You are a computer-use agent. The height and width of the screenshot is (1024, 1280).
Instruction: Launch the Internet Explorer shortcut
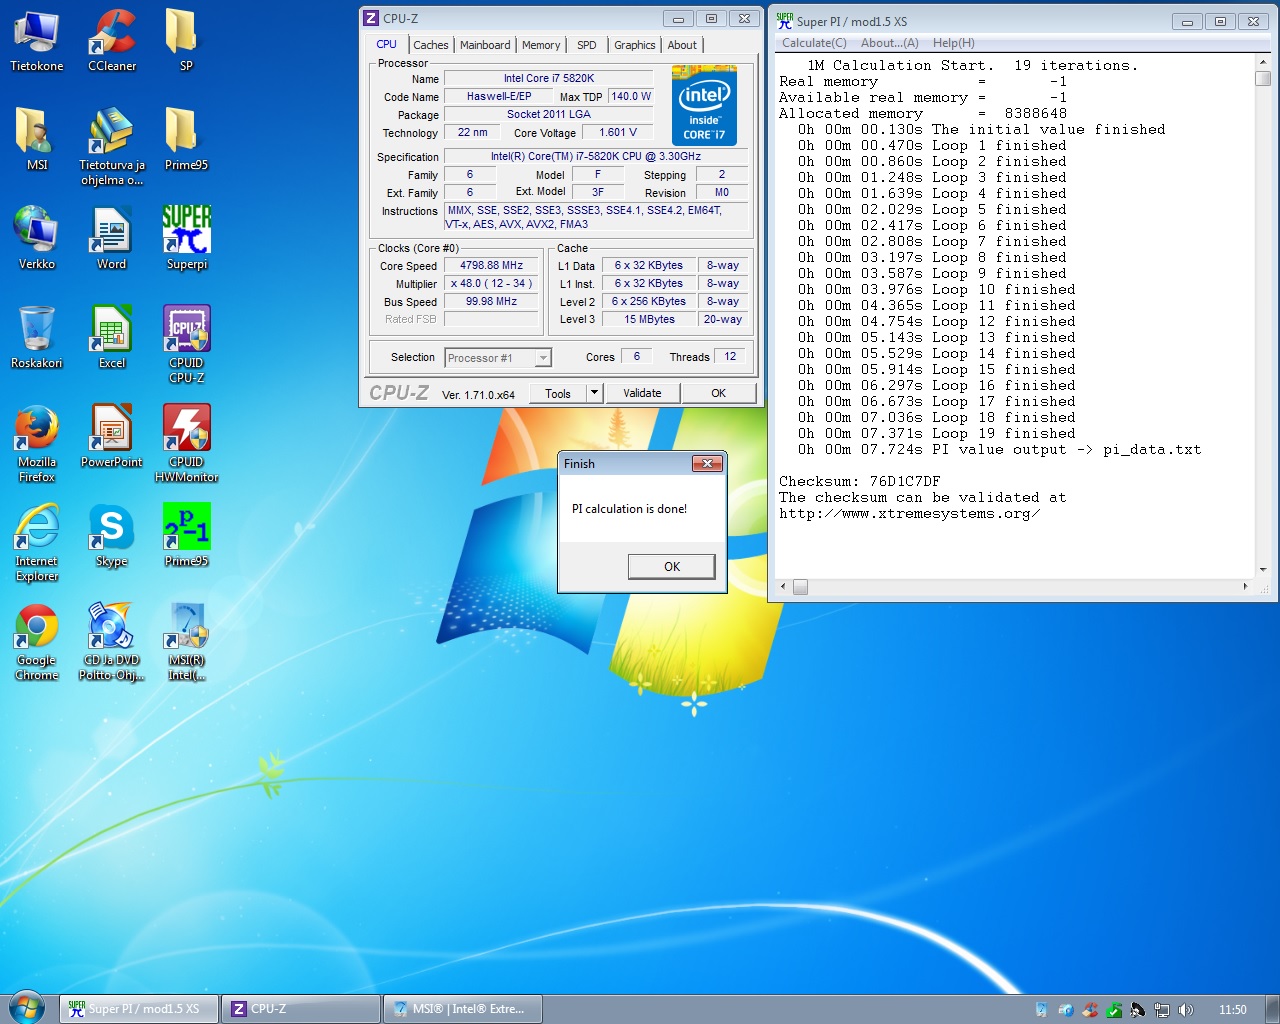tap(37, 543)
